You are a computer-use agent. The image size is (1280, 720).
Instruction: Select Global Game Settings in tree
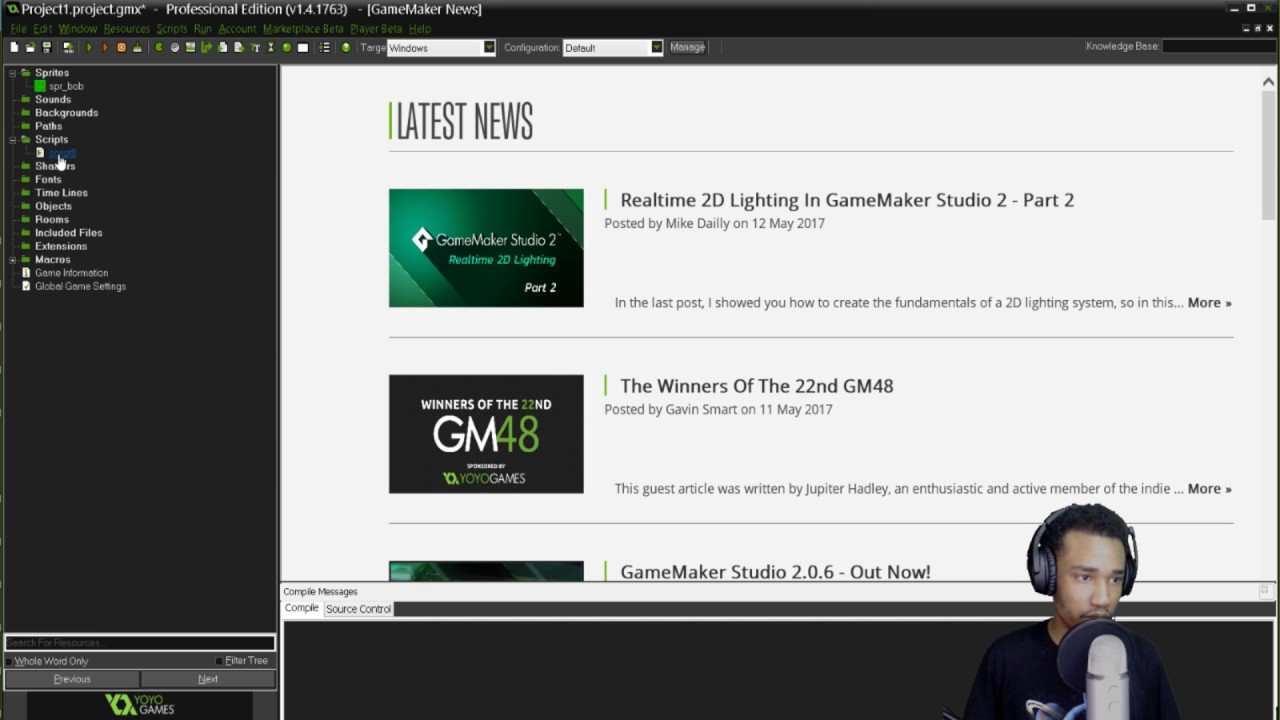(80, 286)
